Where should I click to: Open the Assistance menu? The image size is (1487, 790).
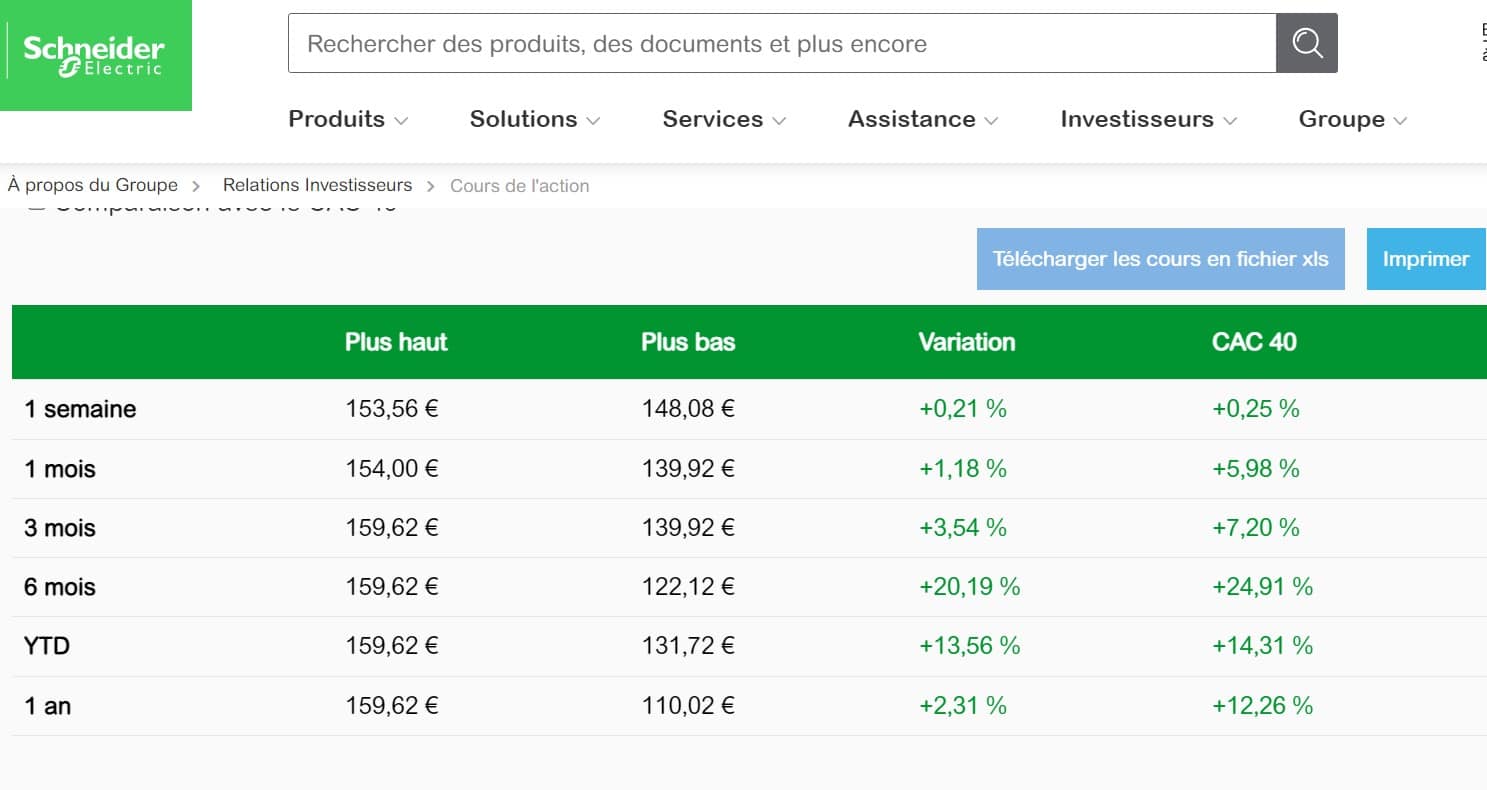[923, 119]
